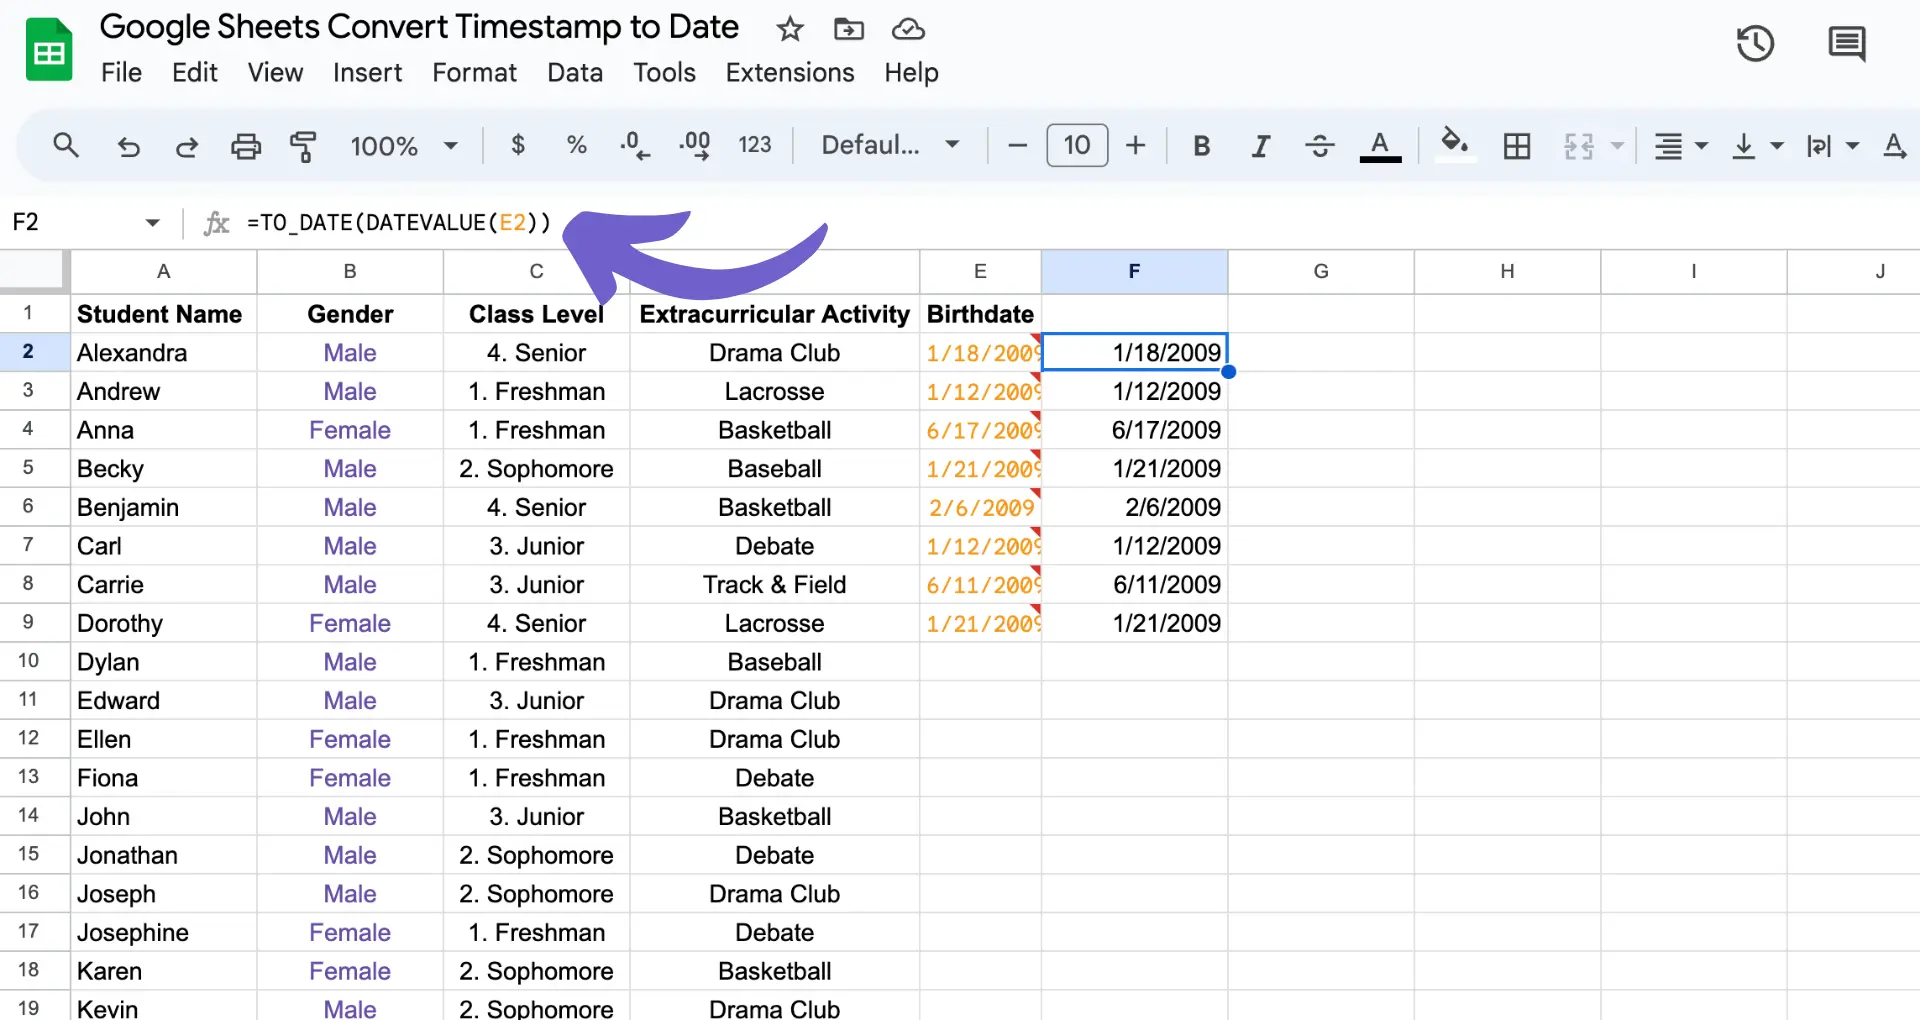Expand merge cells dropdown arrow
1920x1020 pixels.
tap(1617, 146)
